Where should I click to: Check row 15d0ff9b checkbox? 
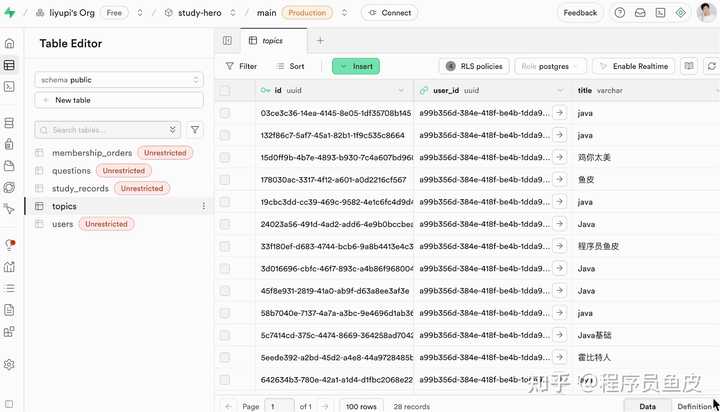pyautogui.click(x=225, y=158)
